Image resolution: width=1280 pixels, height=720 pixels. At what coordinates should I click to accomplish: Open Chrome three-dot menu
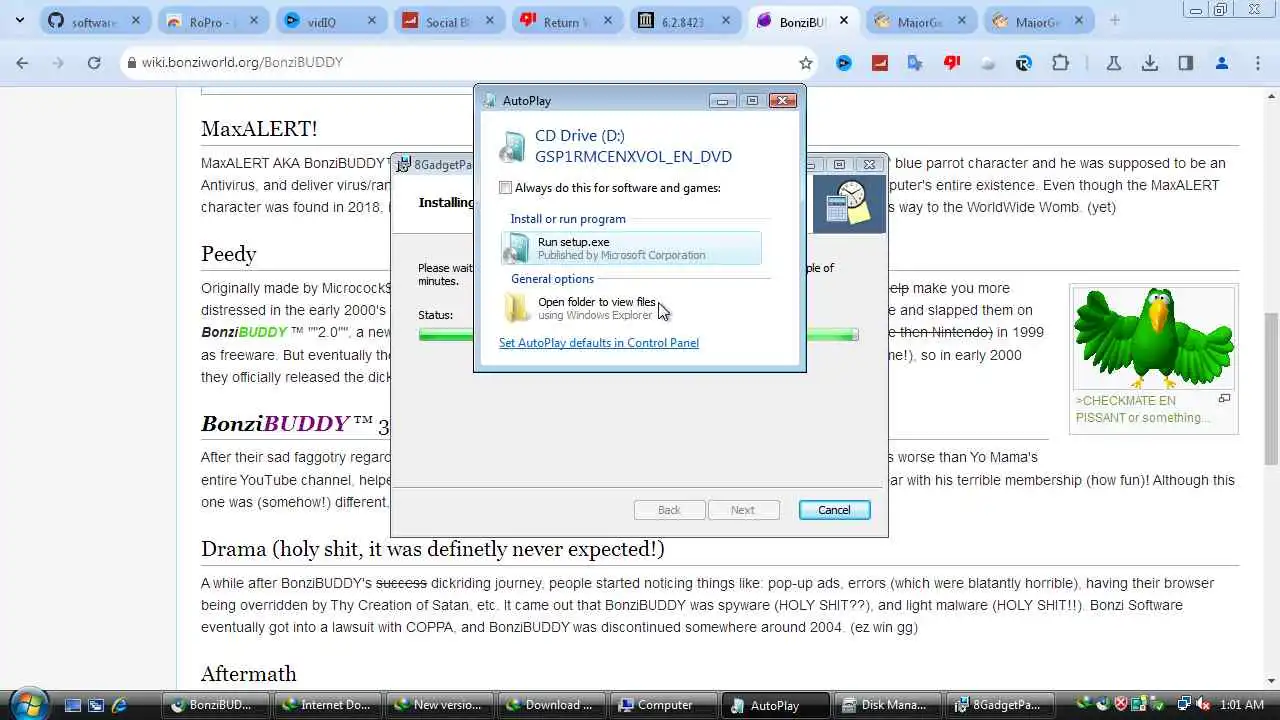click(x=1258, y=63)
